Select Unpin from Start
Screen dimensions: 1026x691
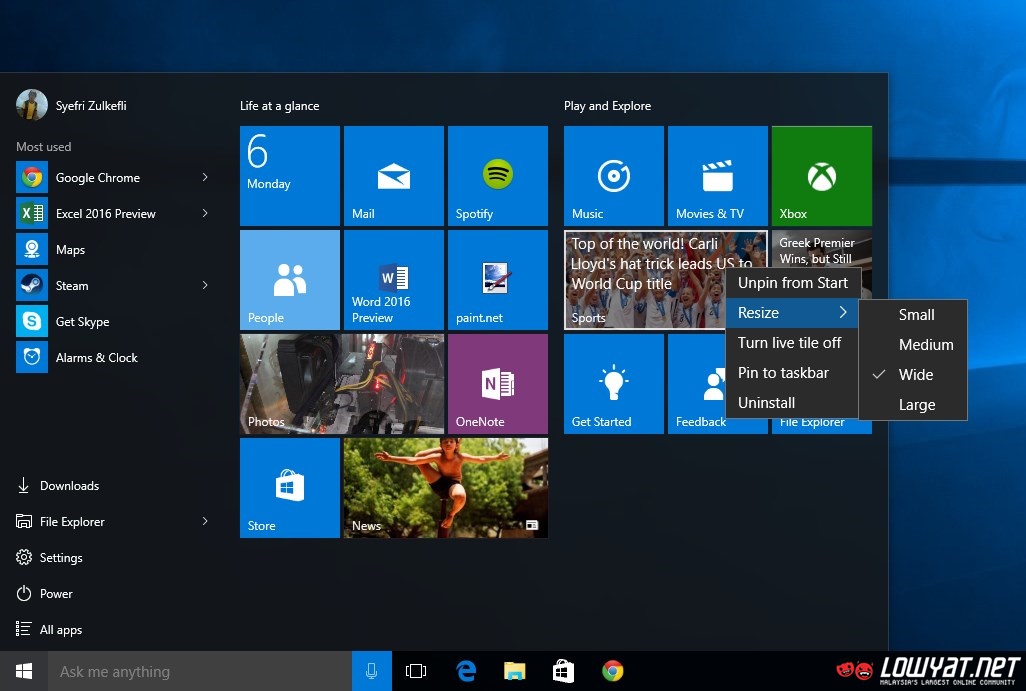point(792,283)
